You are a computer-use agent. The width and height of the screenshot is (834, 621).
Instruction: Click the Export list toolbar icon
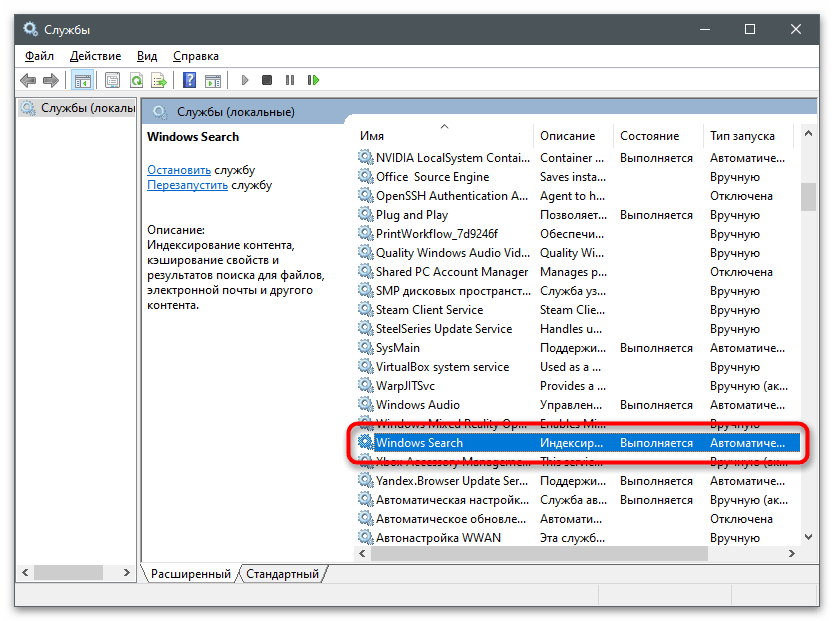pos(159,80)
